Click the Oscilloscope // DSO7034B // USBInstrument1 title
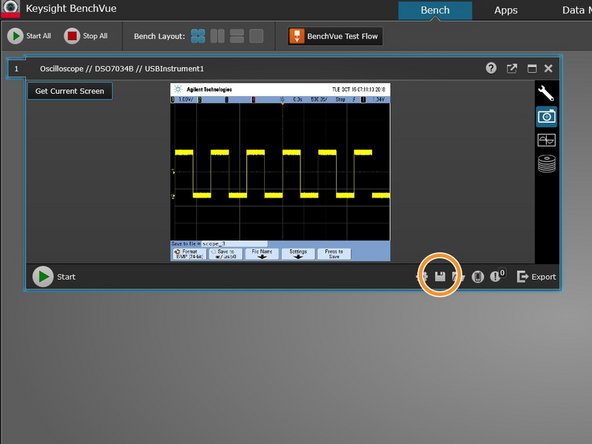Screen dimensions: 592x444 [122, 69]
